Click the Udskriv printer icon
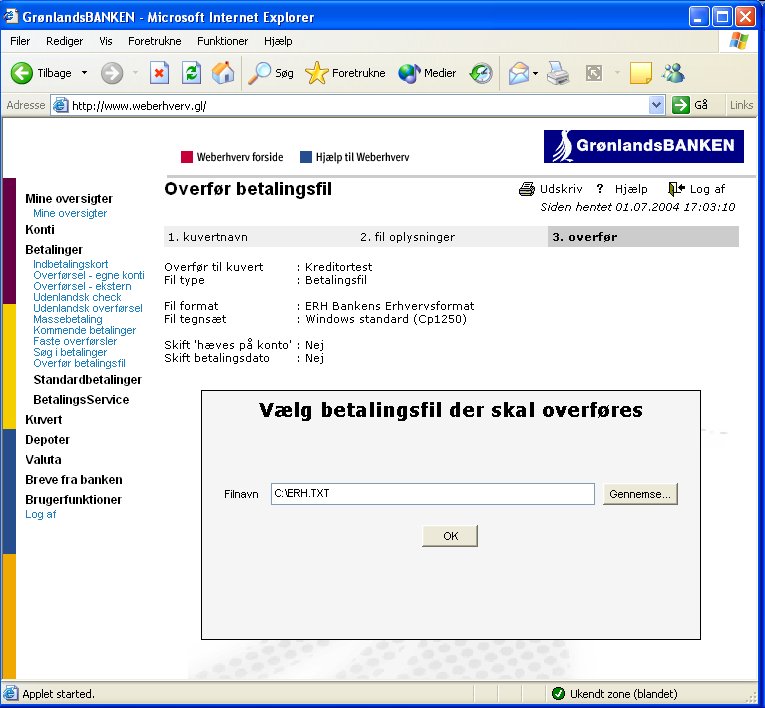Viewport: 765px width, 708px height. pyautogui.click(x=526, y=189)
